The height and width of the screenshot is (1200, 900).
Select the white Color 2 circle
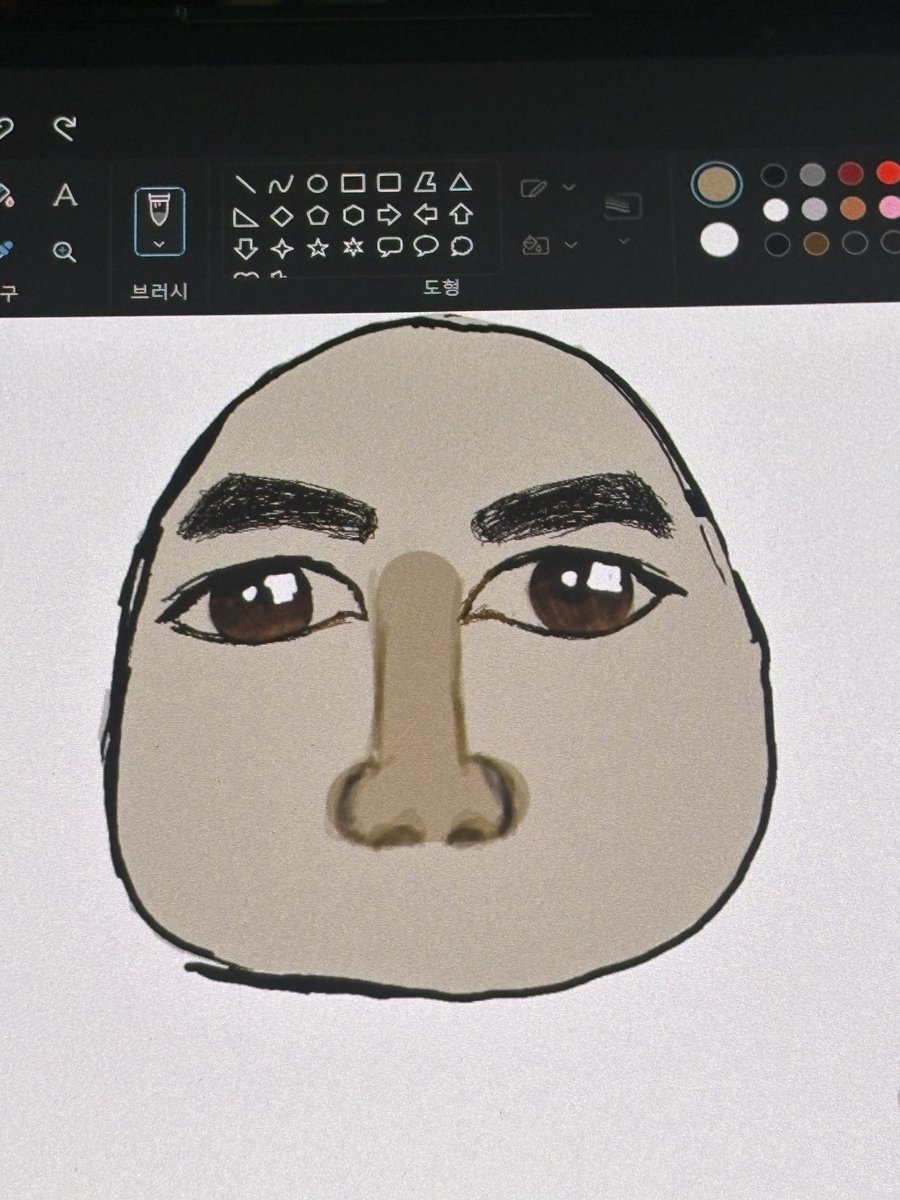719,241
